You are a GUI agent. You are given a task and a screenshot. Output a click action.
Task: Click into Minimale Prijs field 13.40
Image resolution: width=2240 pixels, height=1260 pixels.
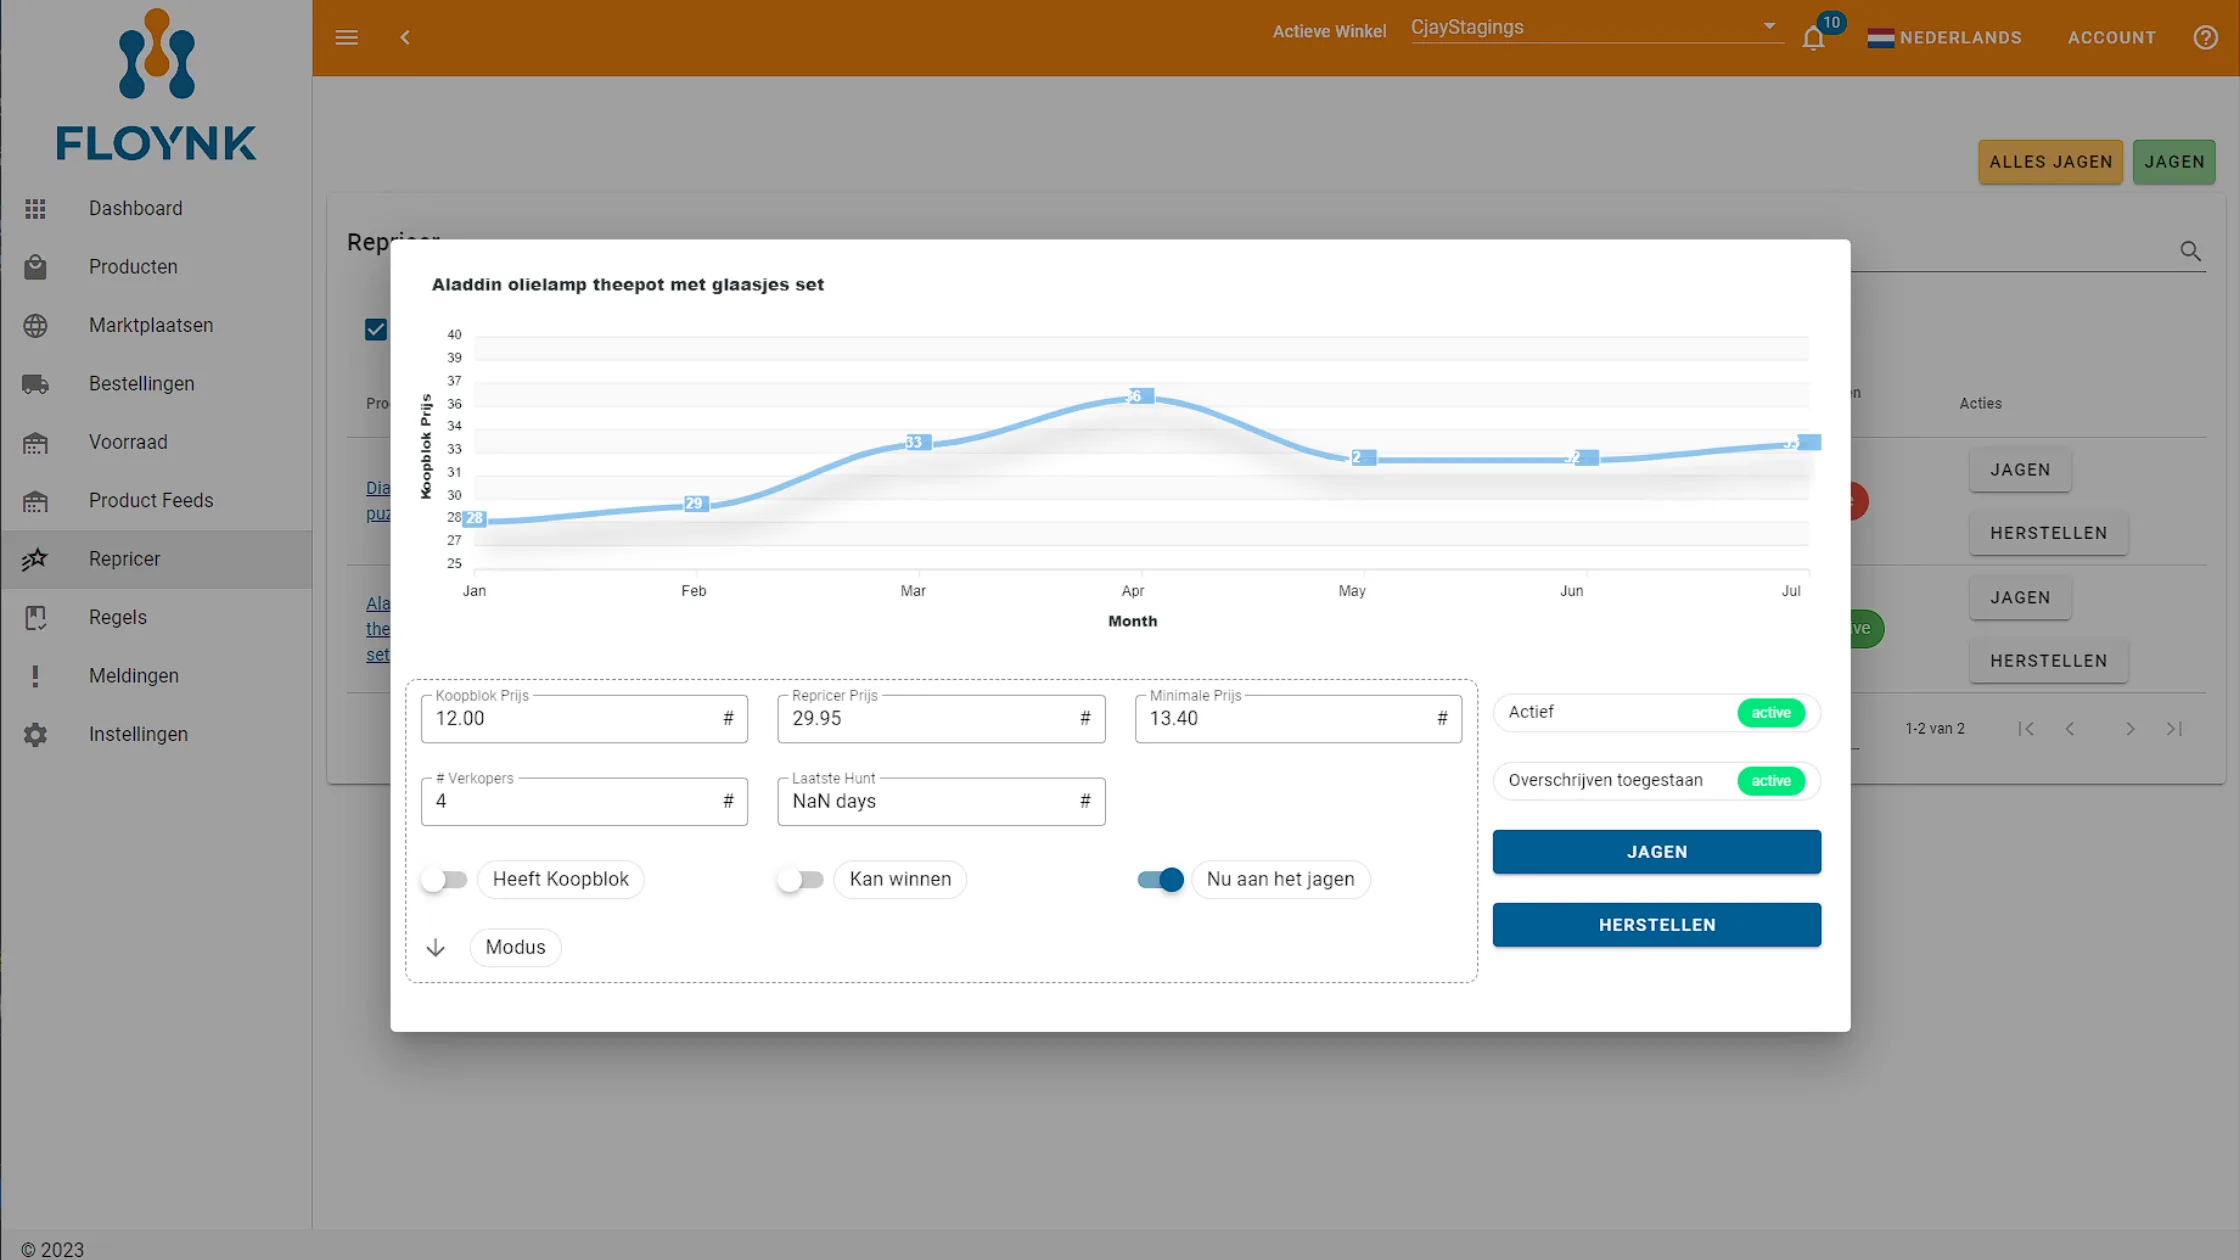[1298, 719]
